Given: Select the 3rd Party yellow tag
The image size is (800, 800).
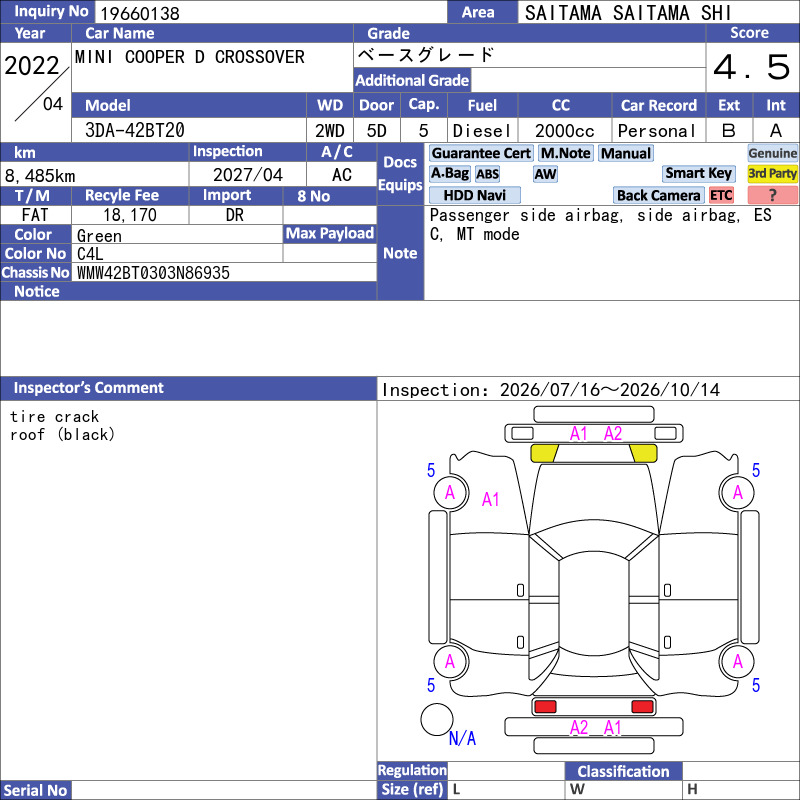Looking at the screenshot, I should (772, 173).
